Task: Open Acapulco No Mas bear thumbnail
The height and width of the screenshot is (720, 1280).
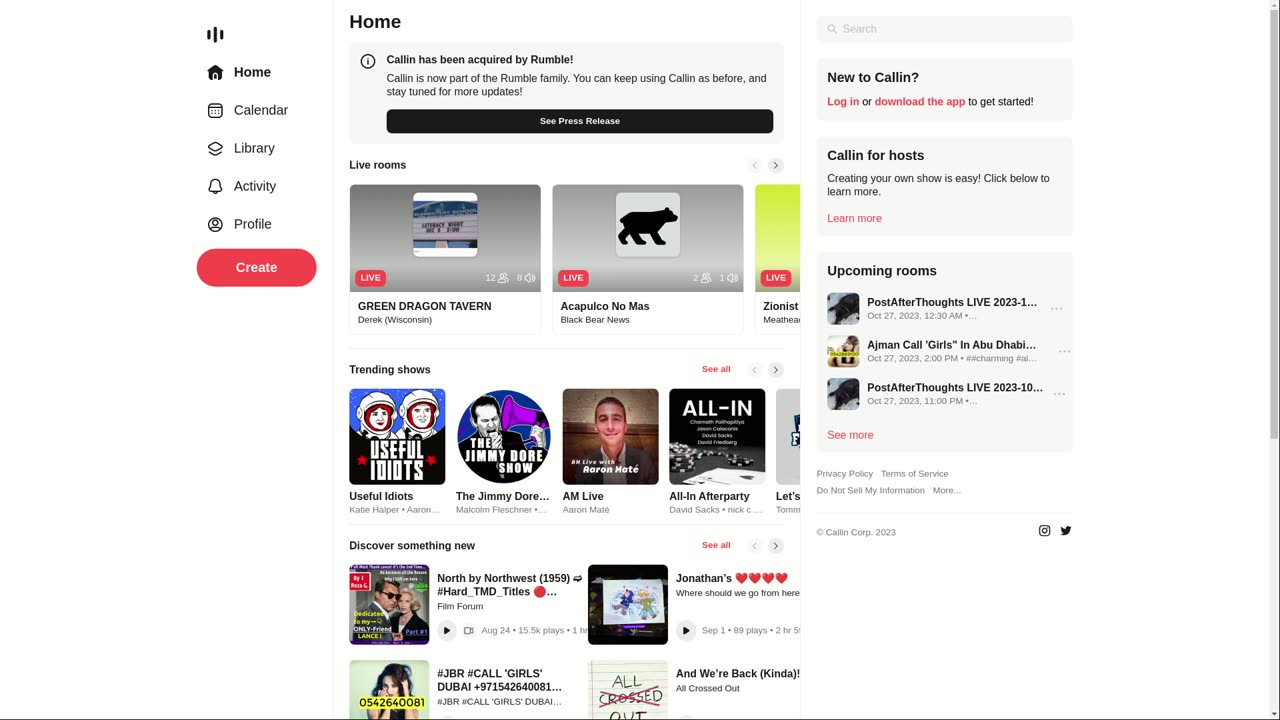Action: [x=648, y=225]
